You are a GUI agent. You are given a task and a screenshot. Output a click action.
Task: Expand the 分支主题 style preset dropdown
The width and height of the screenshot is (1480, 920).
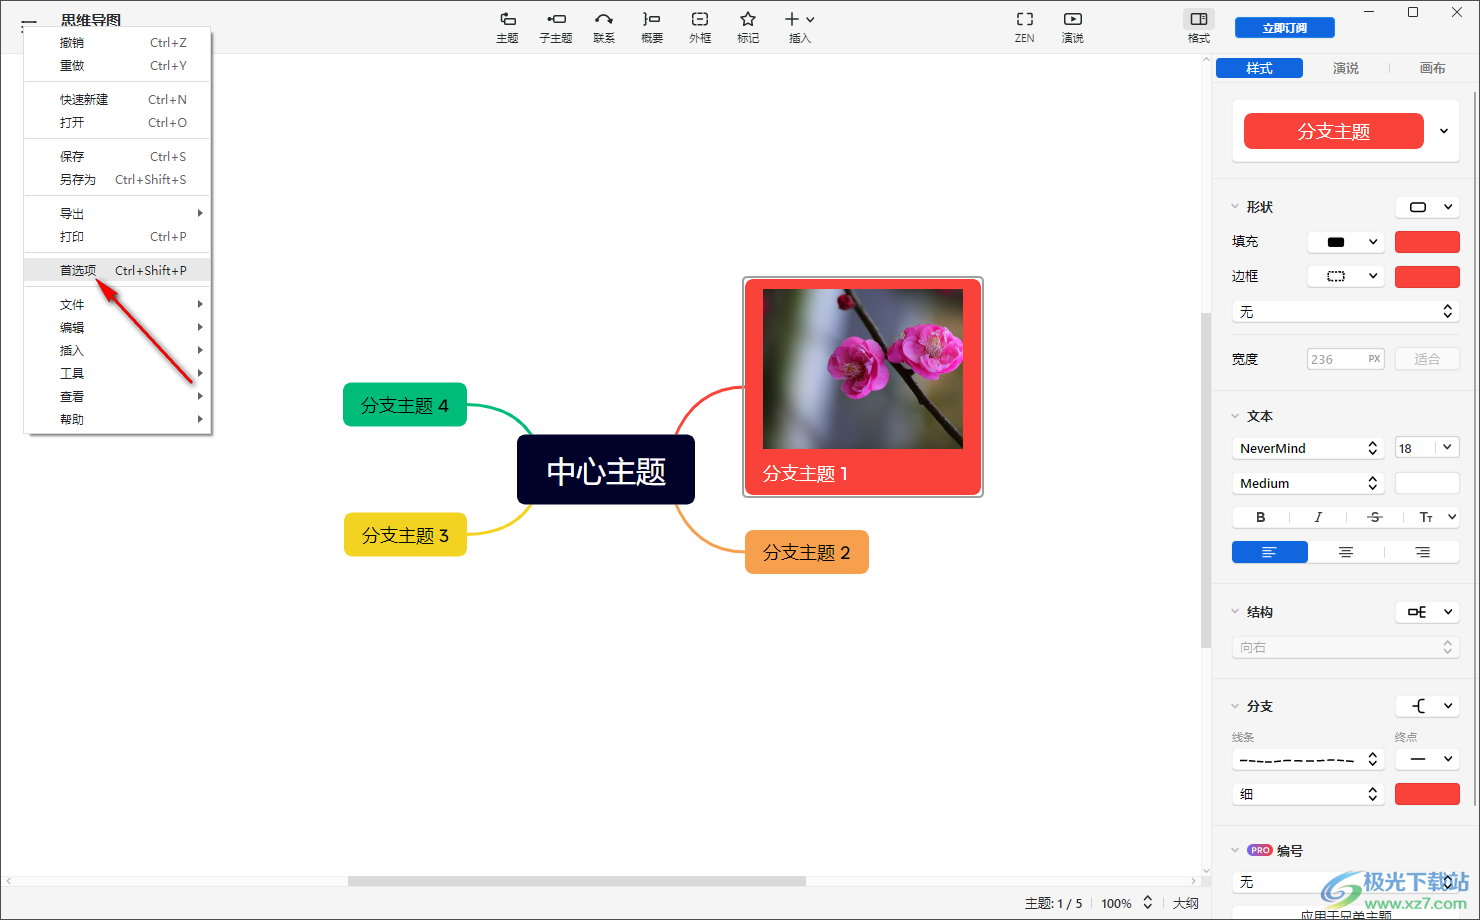(1444, 131)
